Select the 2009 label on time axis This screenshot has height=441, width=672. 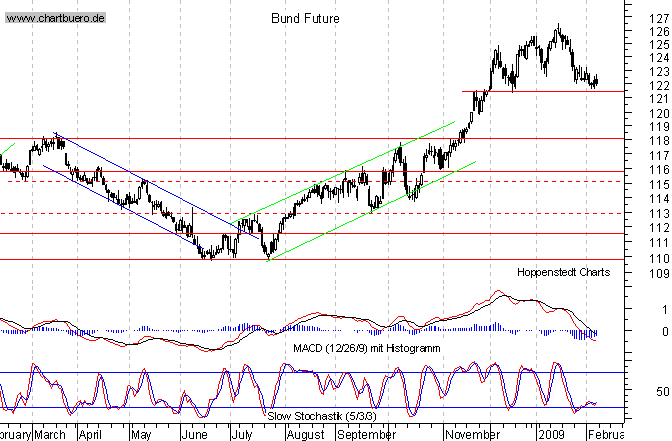click(x=552, y=435)
